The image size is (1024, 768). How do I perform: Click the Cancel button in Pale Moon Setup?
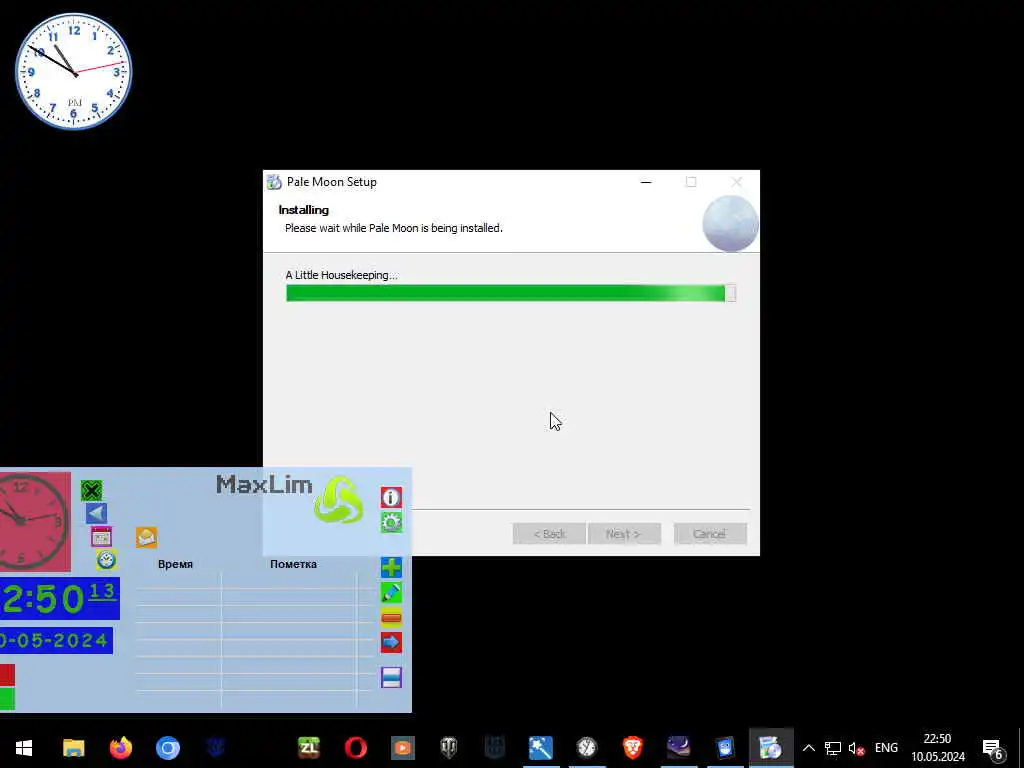point(710,534)
